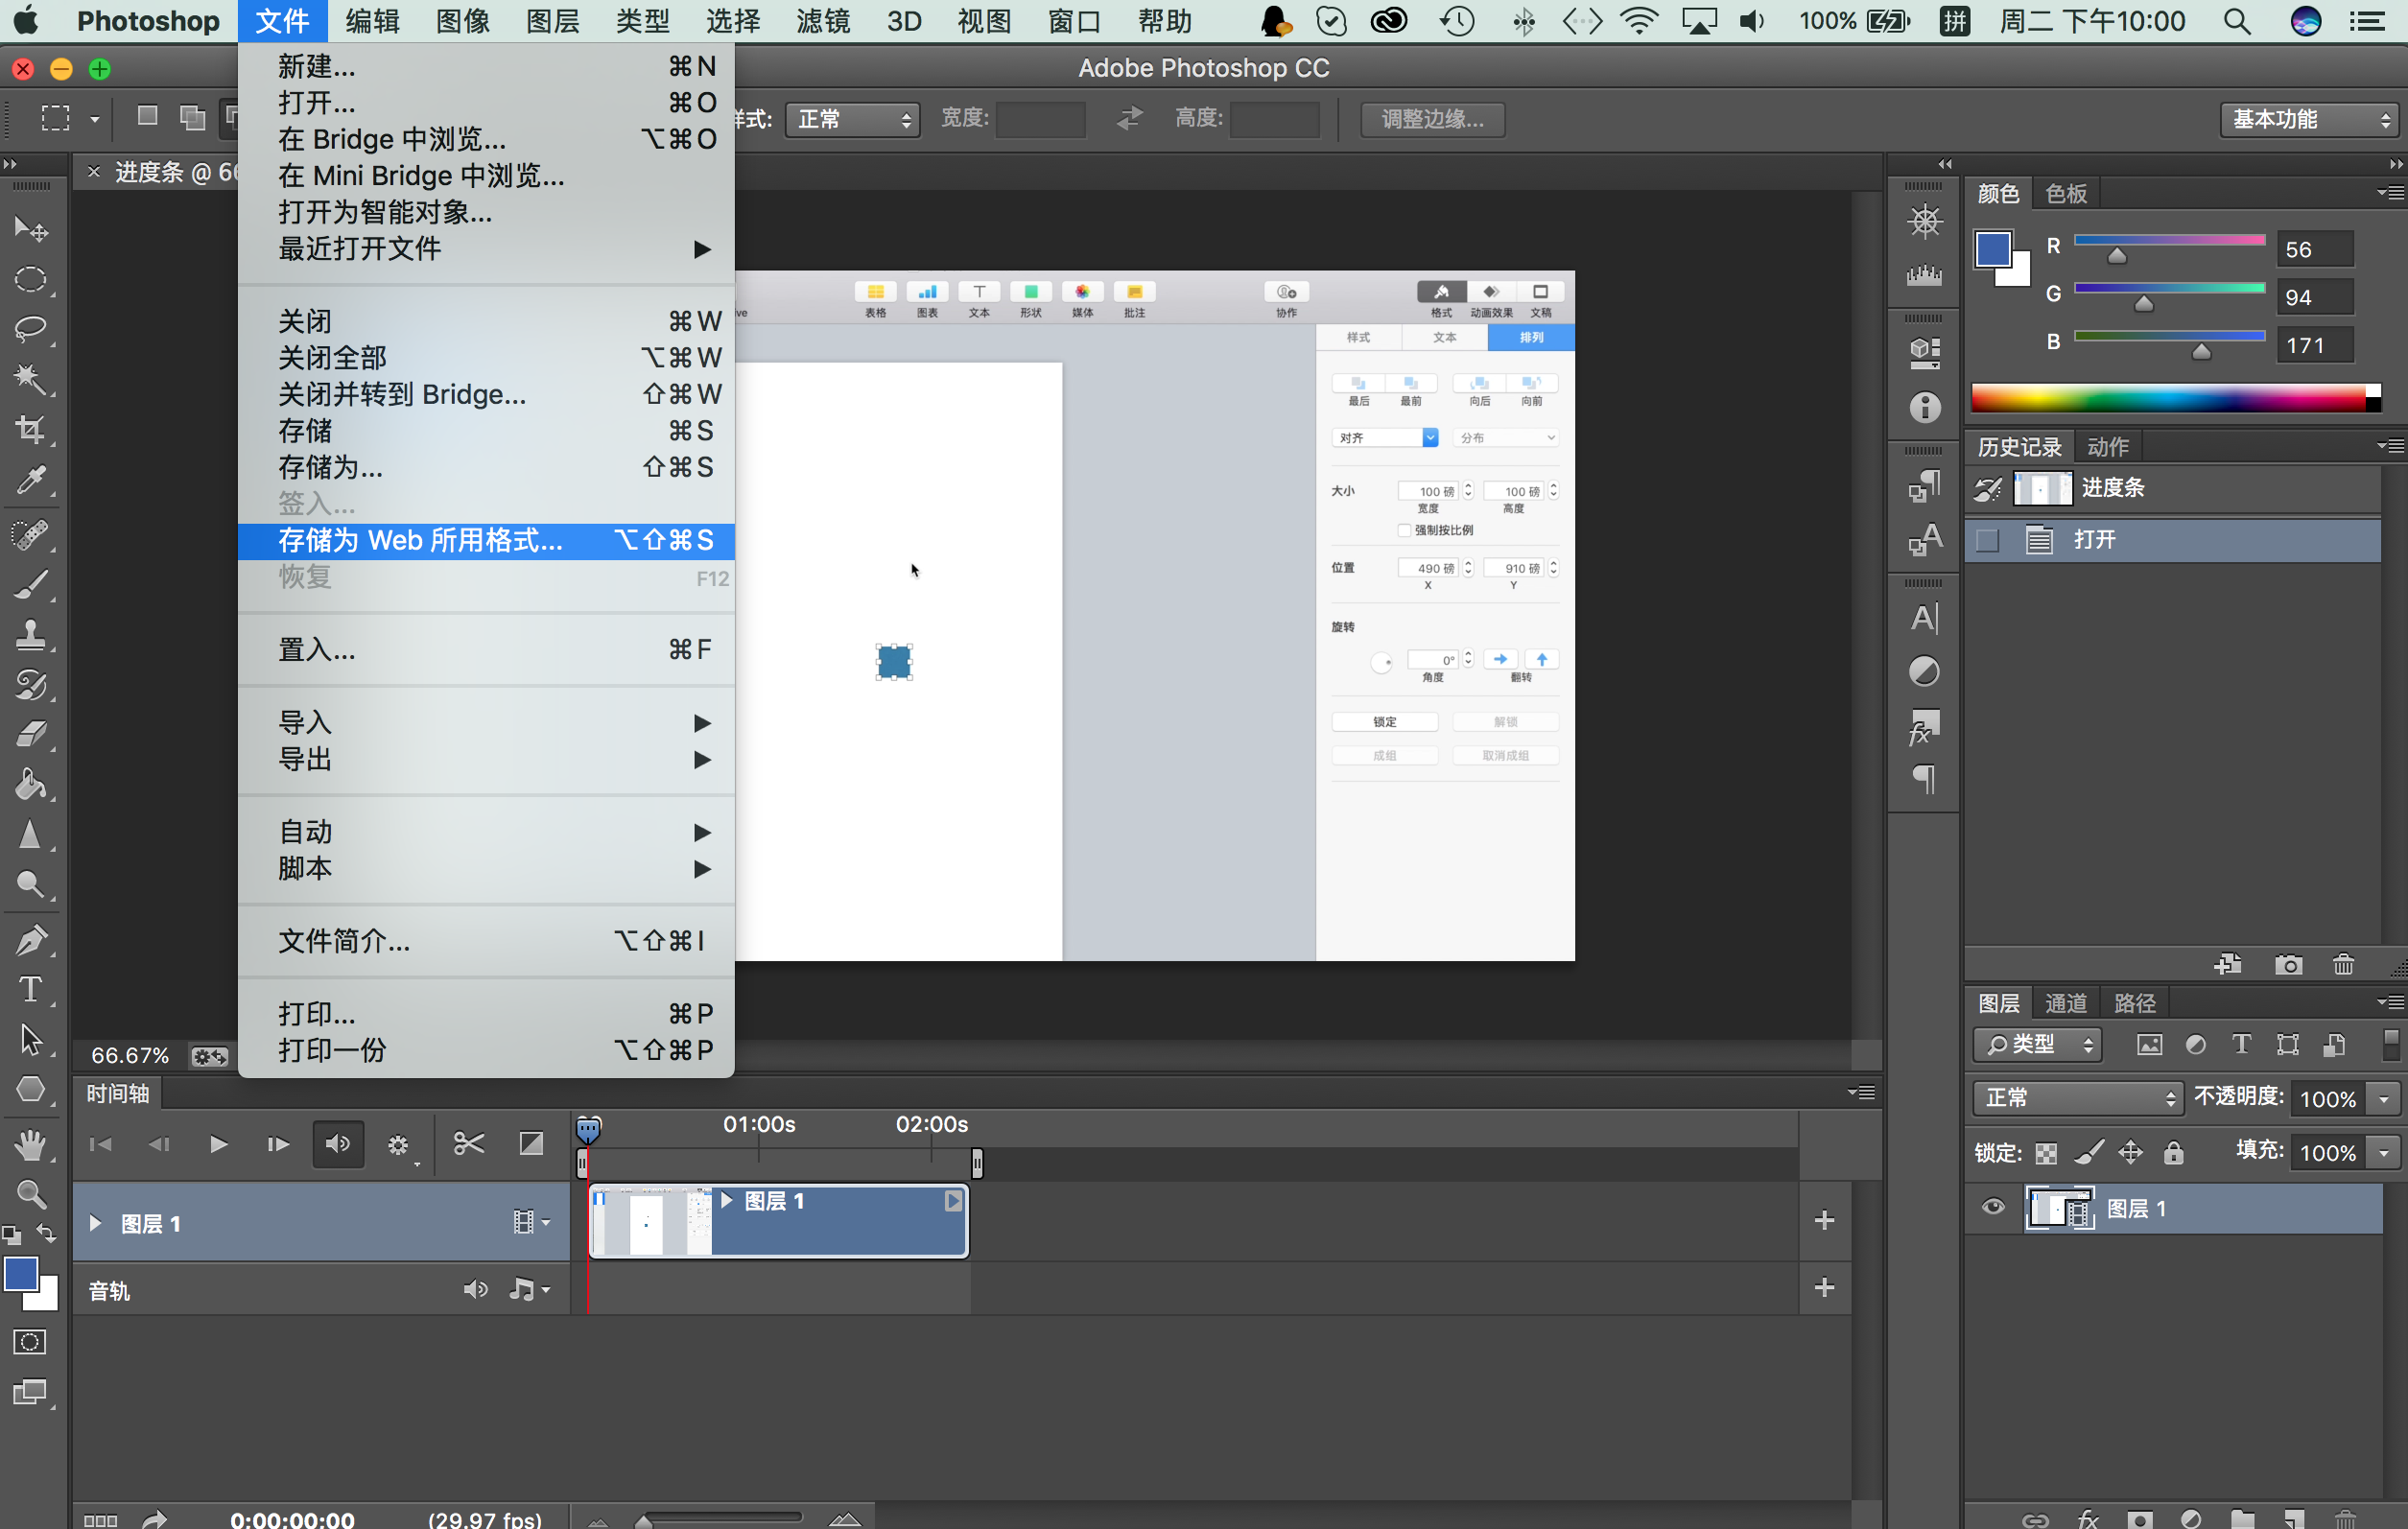Play the timeline
The image size is (2408, 1529).
(x=218, y=1144)
